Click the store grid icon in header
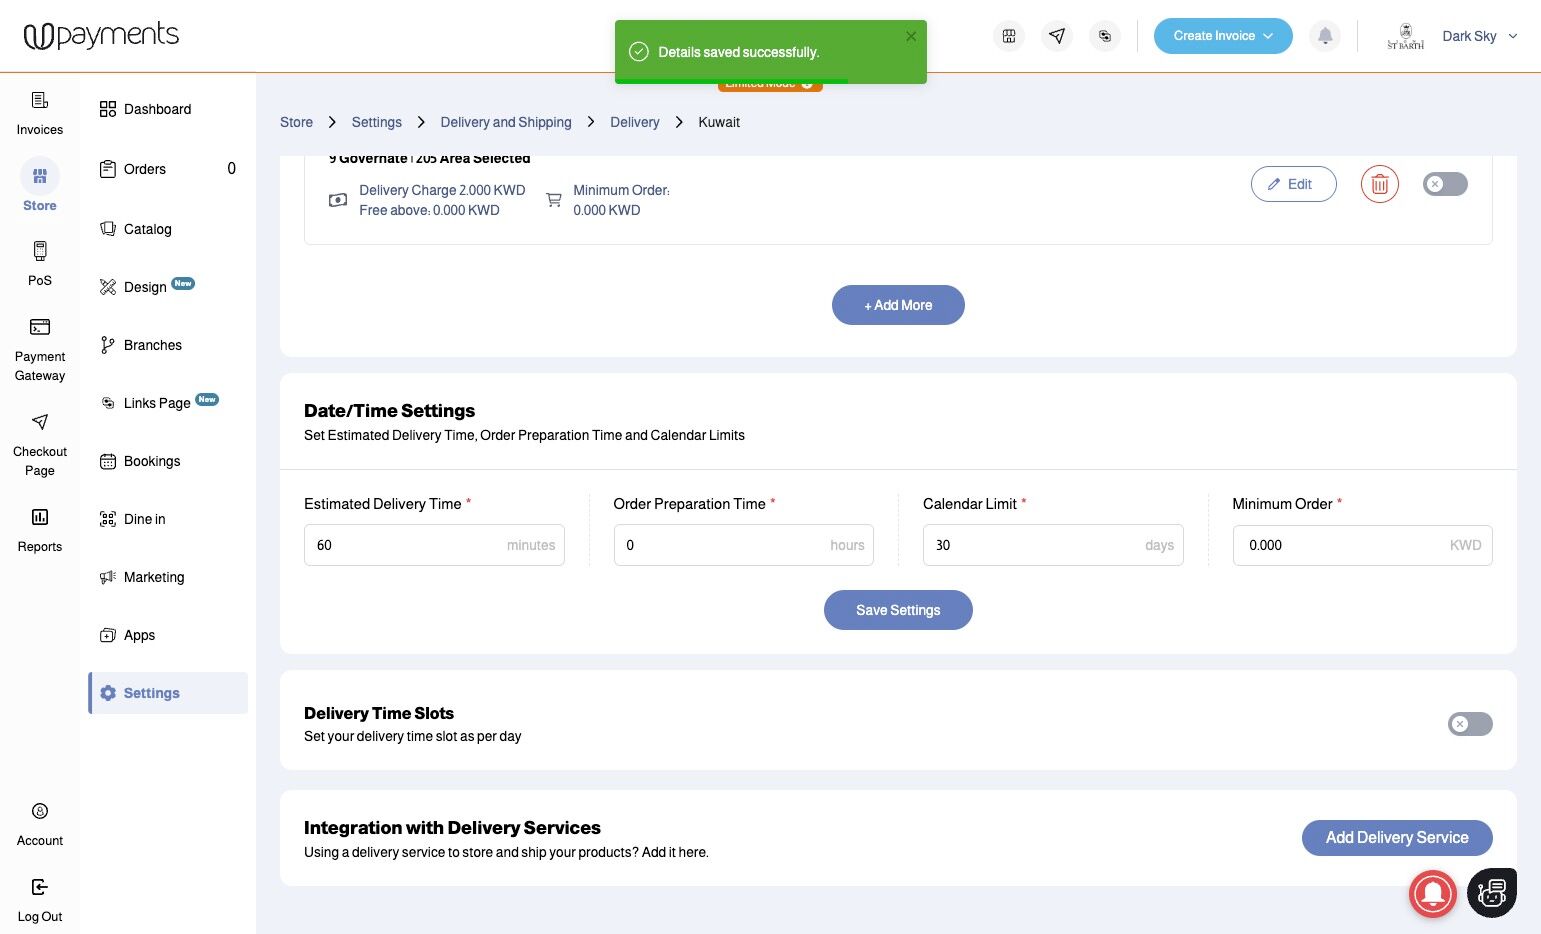1541x934 pixels. [x=1009, y=36]
